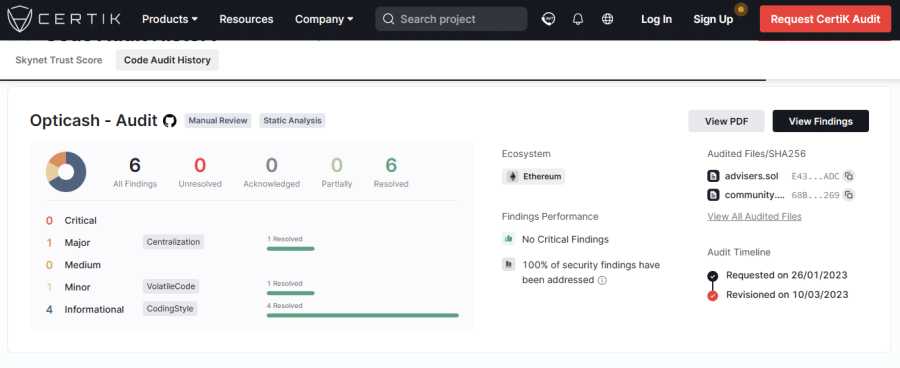Click the Major severity row label
Viewport: 900px width, 368px height.
[77, 242]
